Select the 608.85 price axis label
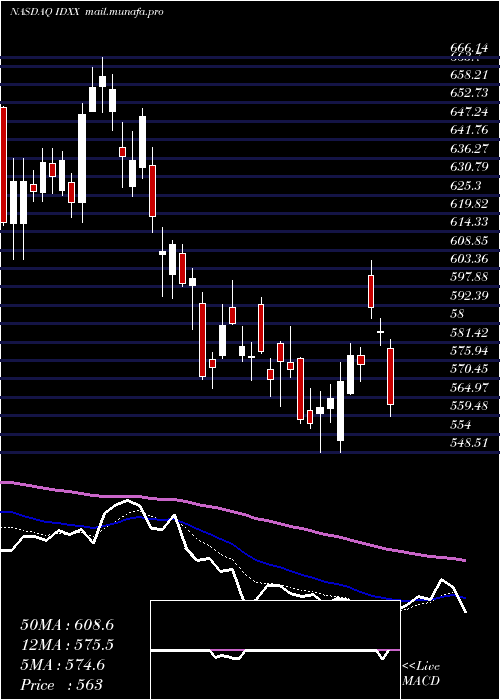Image resolution: width=500 pixels, height=700 pixels. point(469,240)
